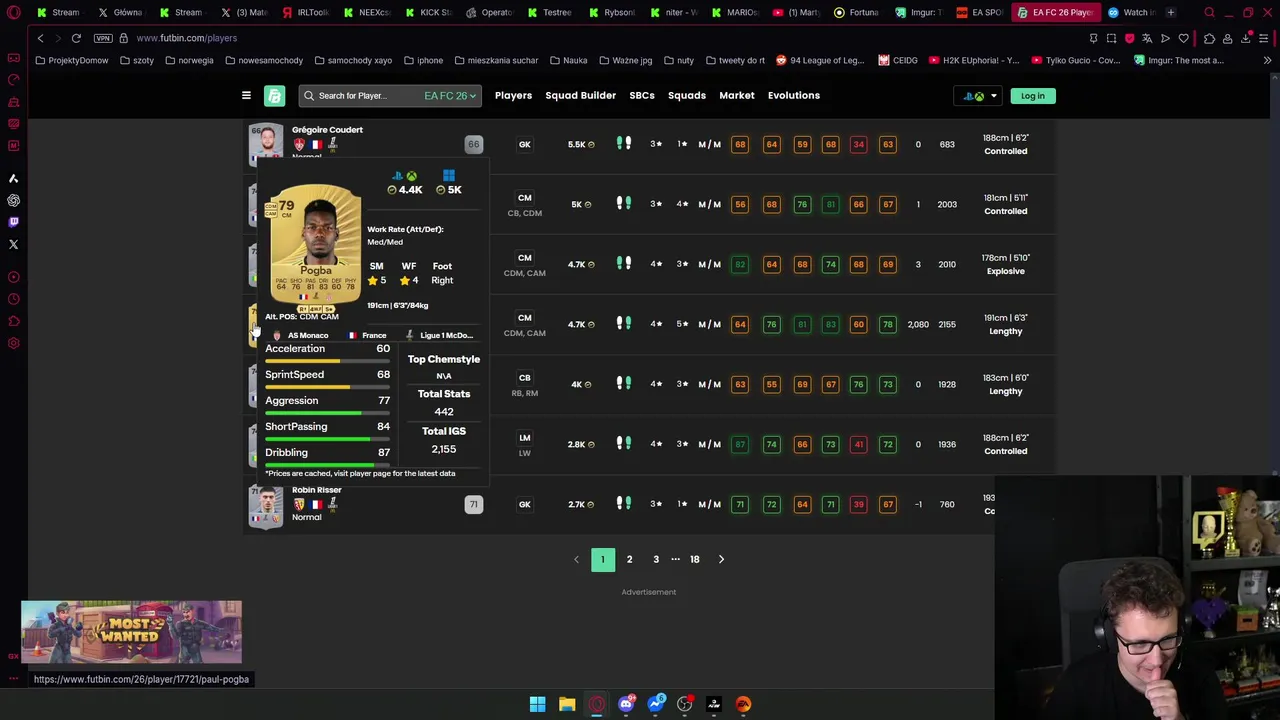Click the current page 1 button
This screenshot has width=1280, height=720.
(x=602, y=559)
